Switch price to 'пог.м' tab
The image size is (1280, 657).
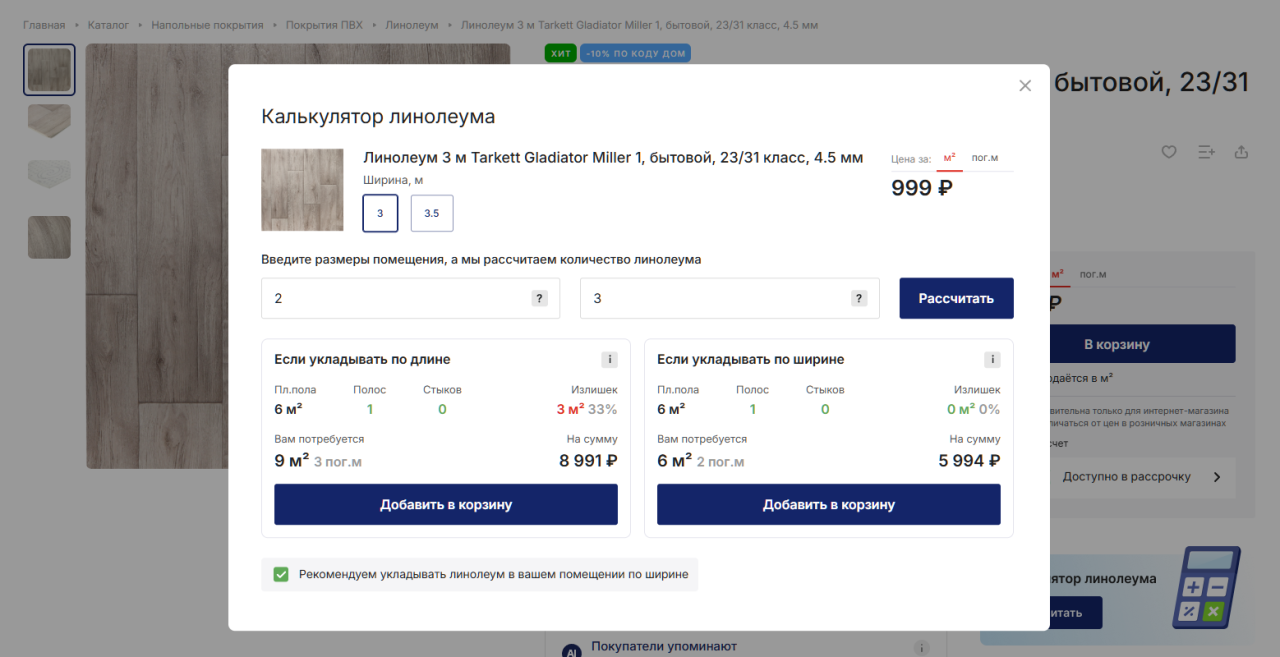(985, 158)
